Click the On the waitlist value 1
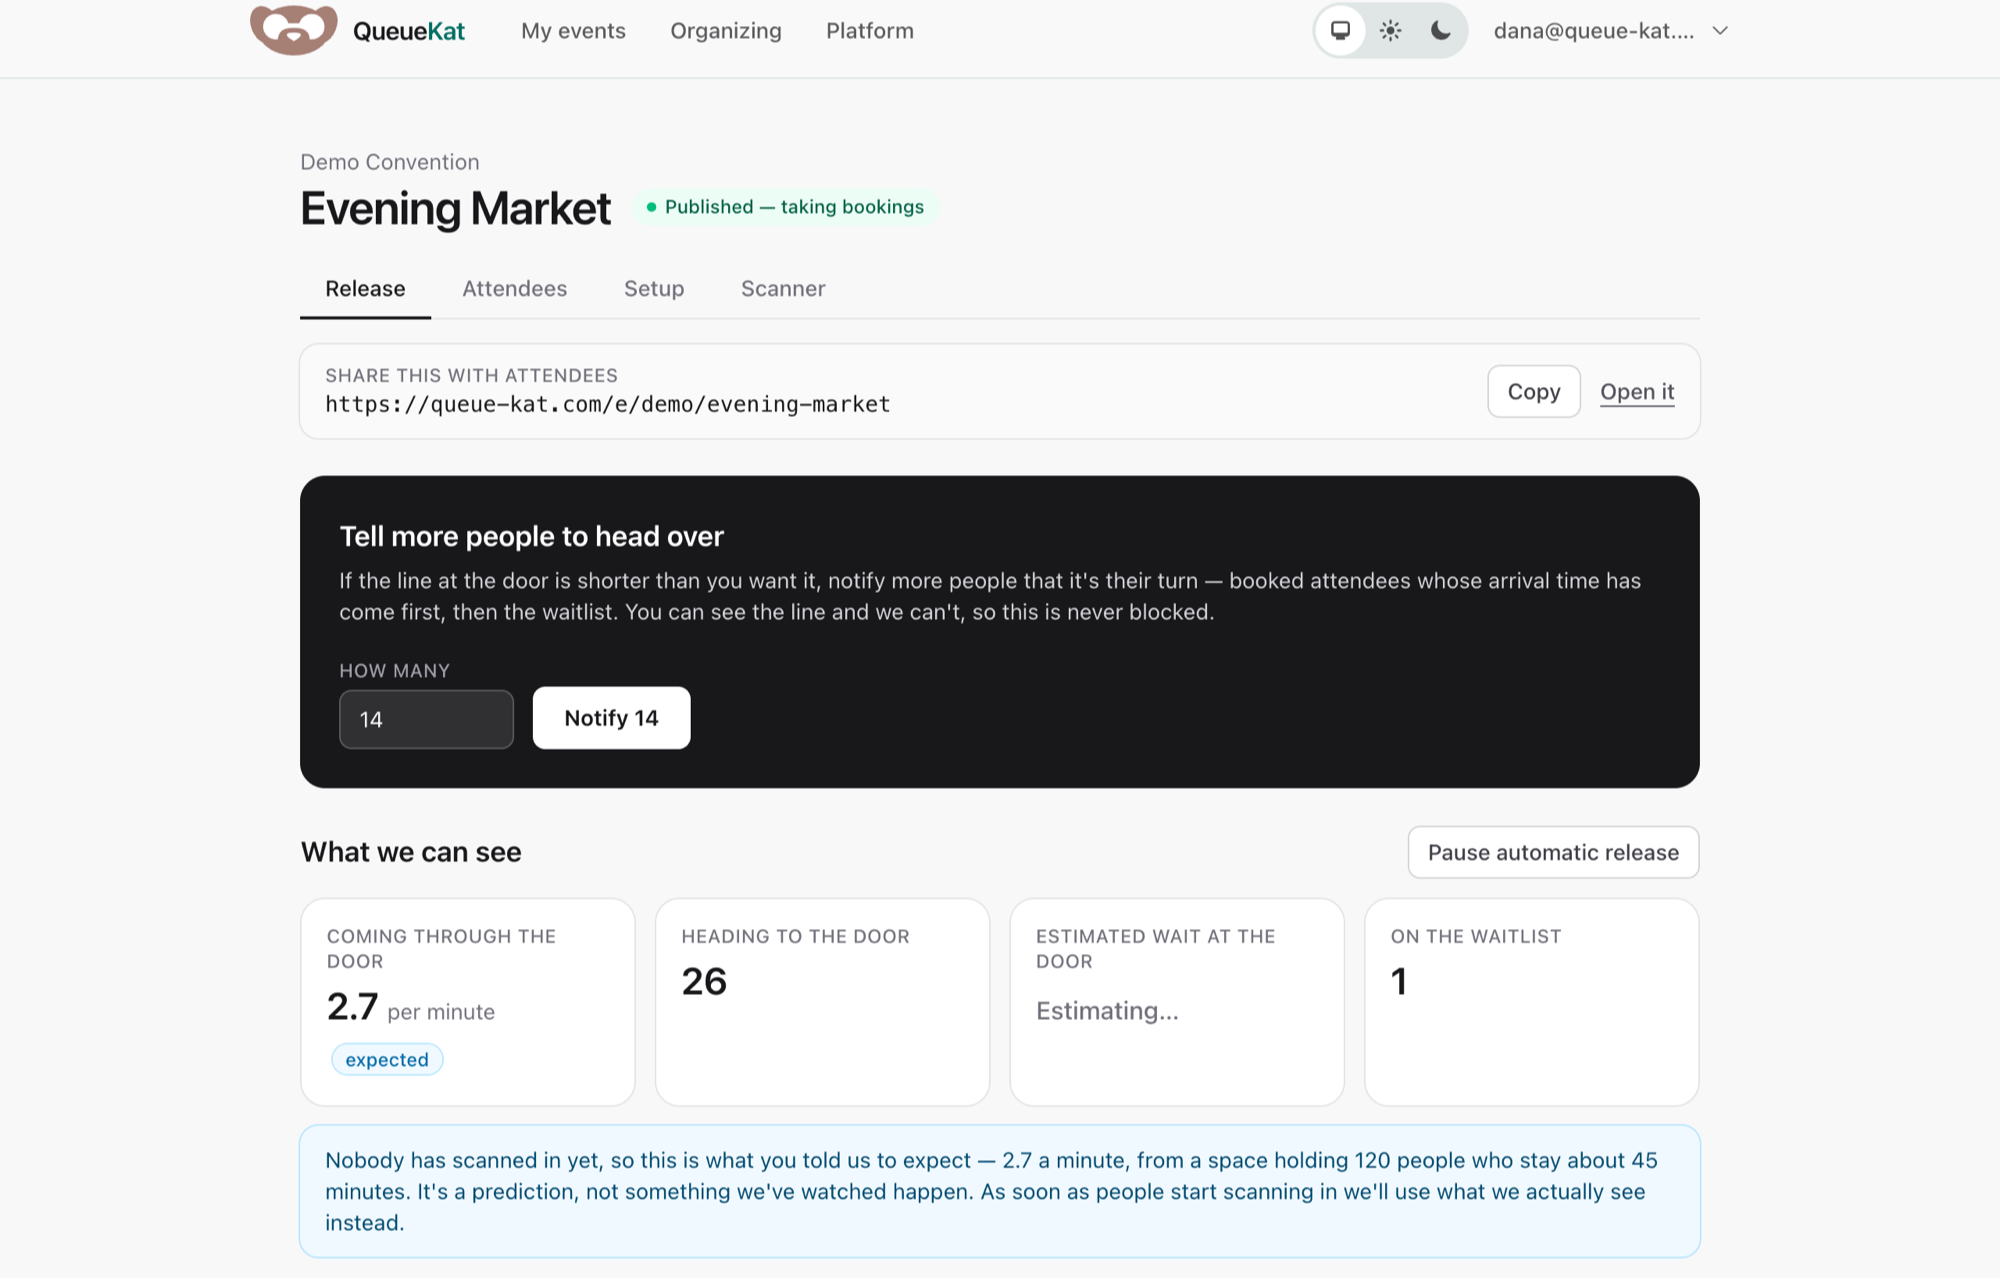This screenshot has height=1278, width=2000. click(1399, 982)
